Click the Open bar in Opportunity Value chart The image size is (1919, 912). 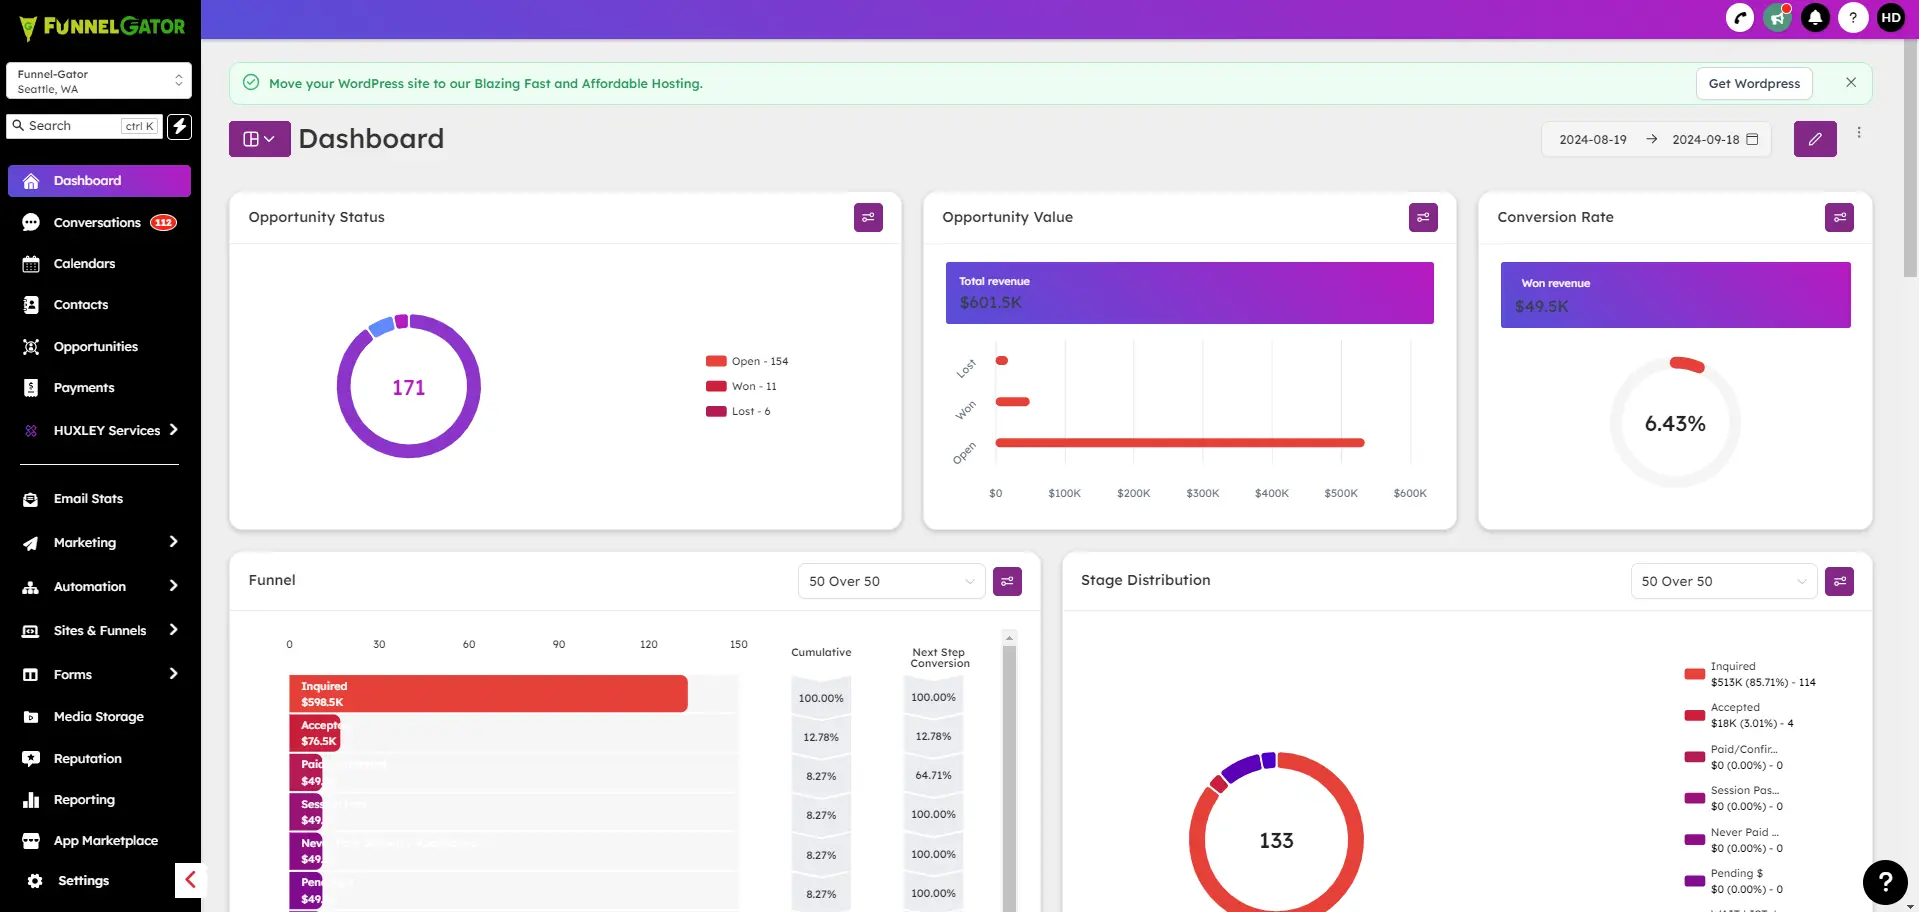click(1180, 442)
